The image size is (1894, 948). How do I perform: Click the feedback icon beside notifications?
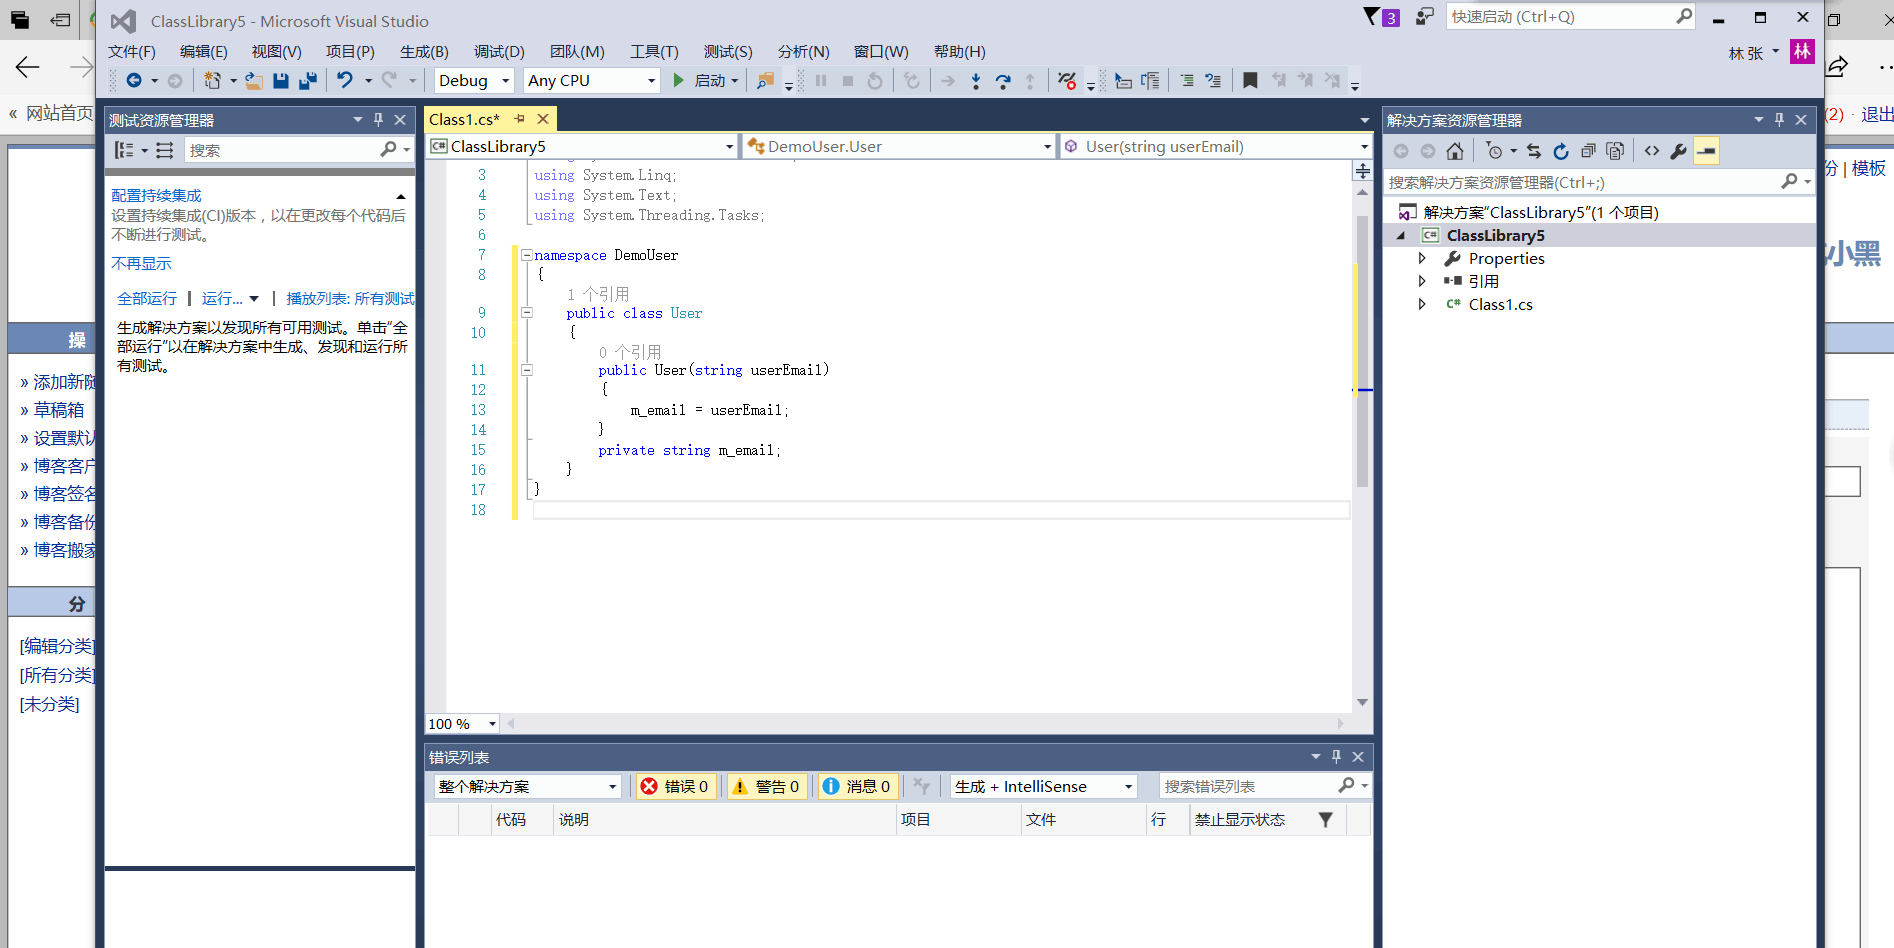click(x=1425, y=17)
